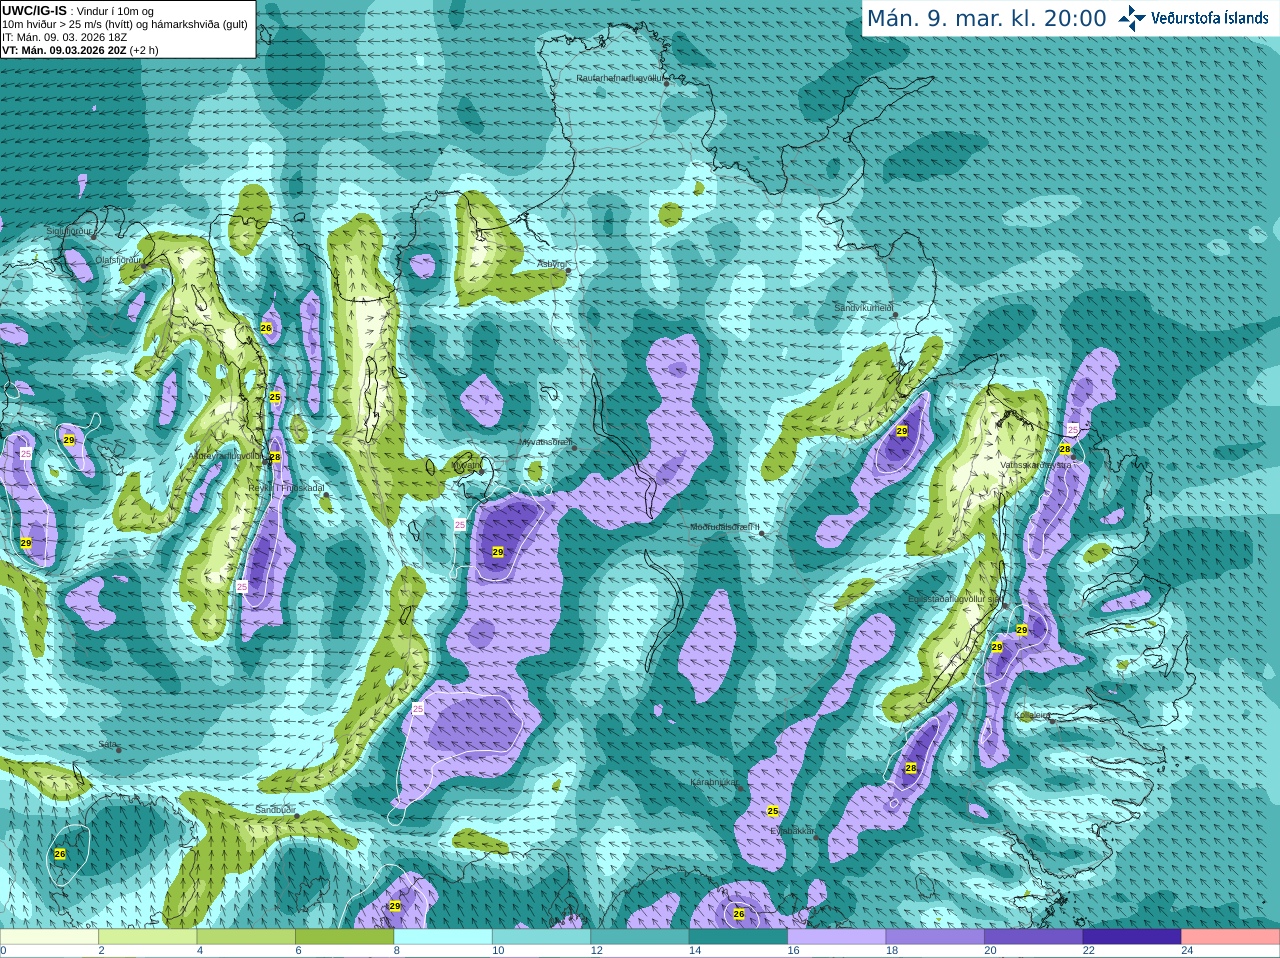Click the legend scale number 20
Viewport: 1280px width, 958px height.
tap(991, 951)
